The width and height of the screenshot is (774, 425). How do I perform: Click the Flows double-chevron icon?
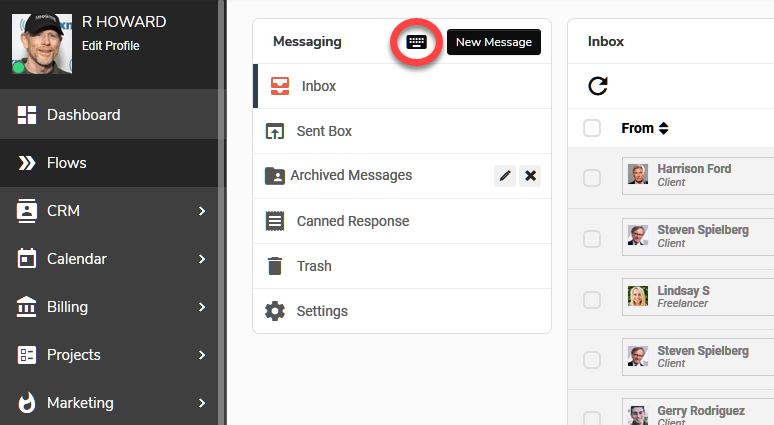coord(27,163)
